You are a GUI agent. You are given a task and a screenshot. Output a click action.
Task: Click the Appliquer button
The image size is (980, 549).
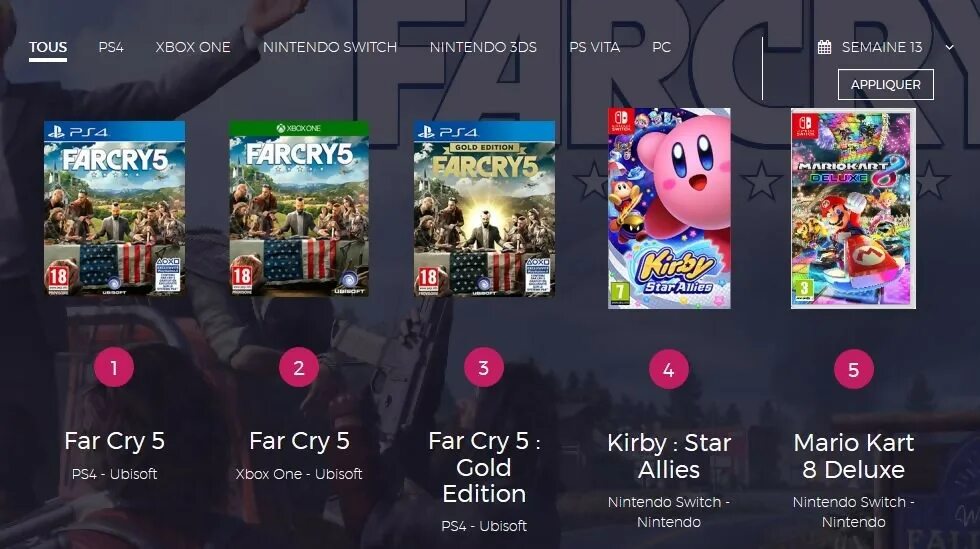[x=886, y=84]
